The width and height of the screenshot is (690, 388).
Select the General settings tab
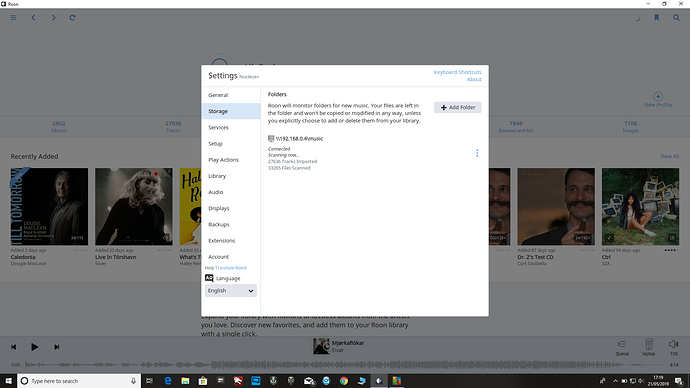pos(231,95)
